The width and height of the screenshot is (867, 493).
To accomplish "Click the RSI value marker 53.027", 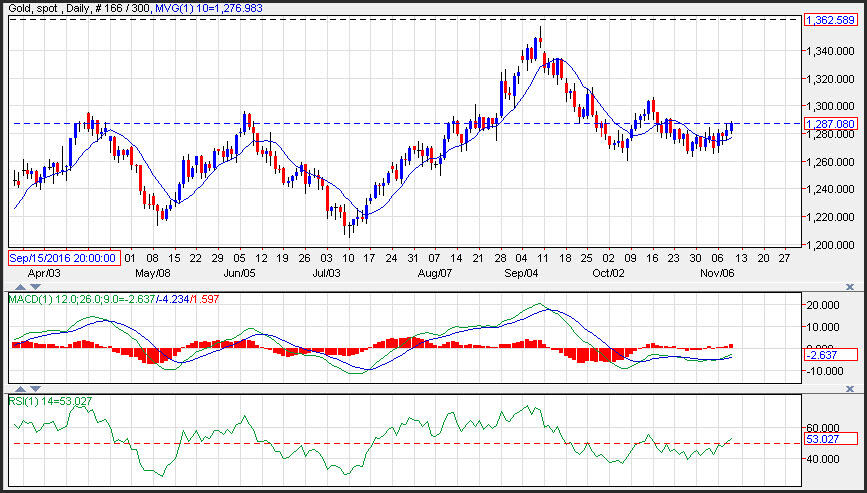I will (x=830, y=439).
